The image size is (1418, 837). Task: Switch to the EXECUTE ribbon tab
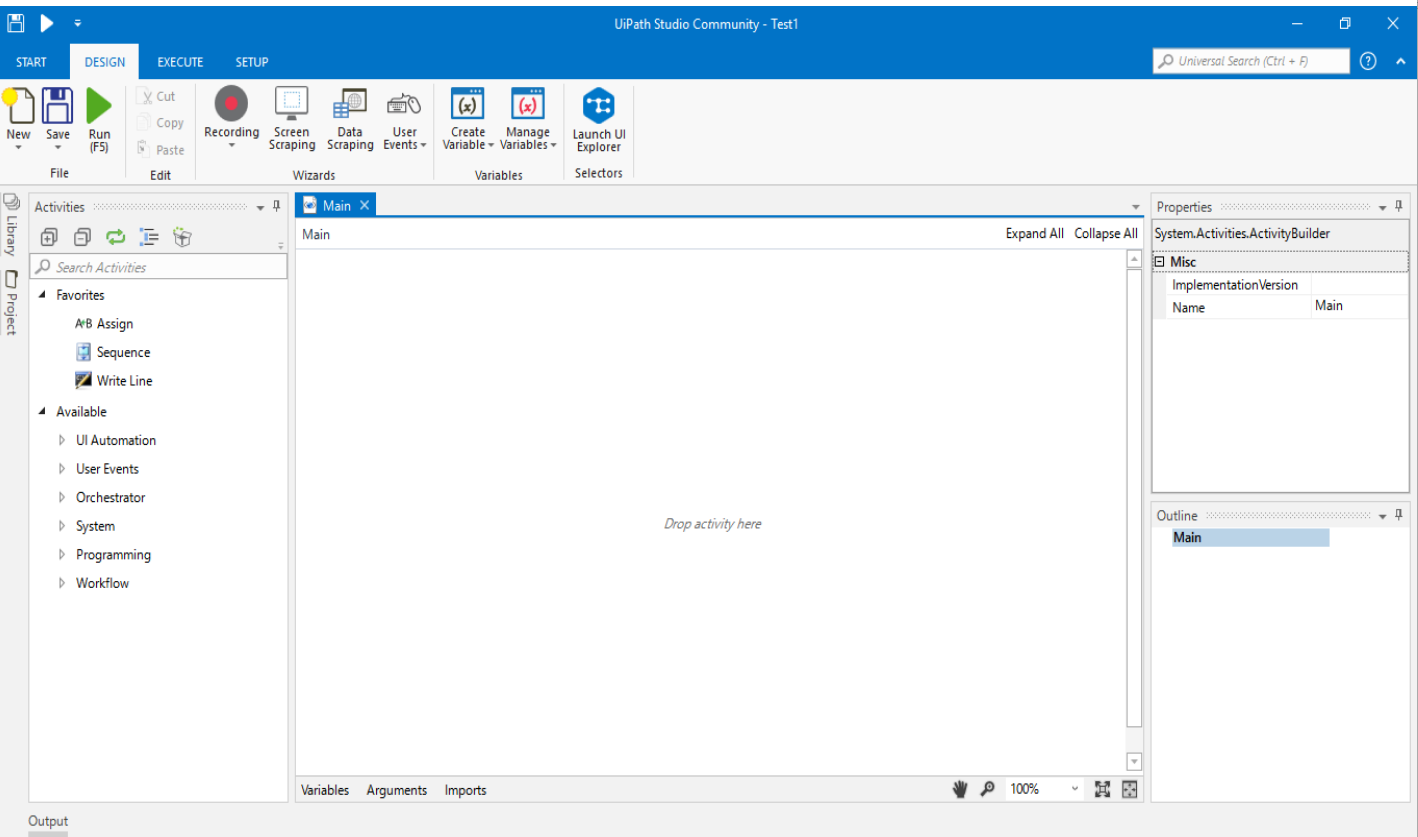(x=180, y=62)
